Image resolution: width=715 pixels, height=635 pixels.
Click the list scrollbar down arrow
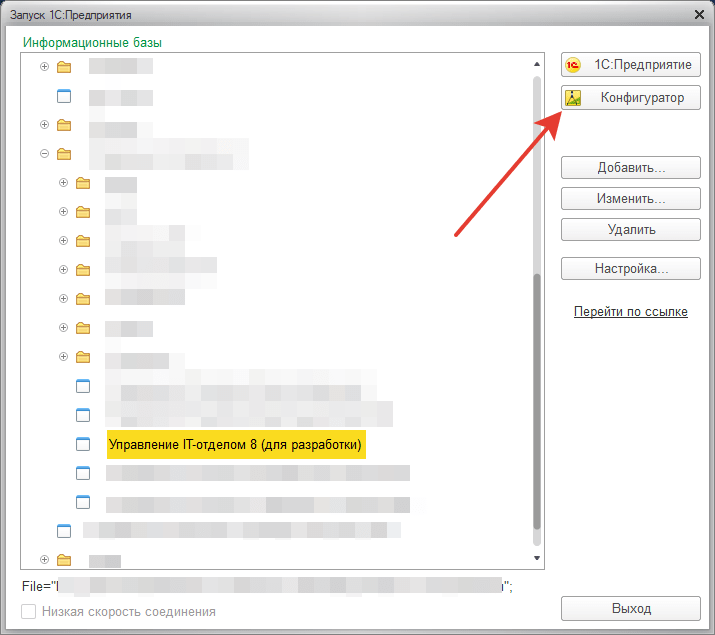(x=537, y=558)
